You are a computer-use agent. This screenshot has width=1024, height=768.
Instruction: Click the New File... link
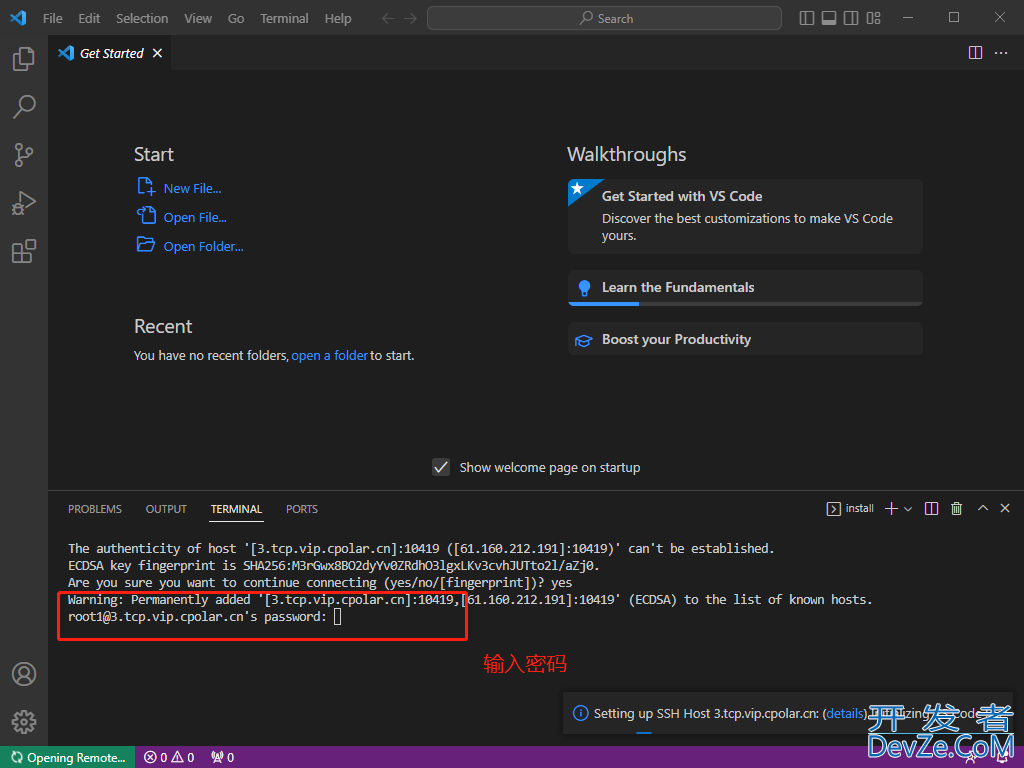[192, 189]
